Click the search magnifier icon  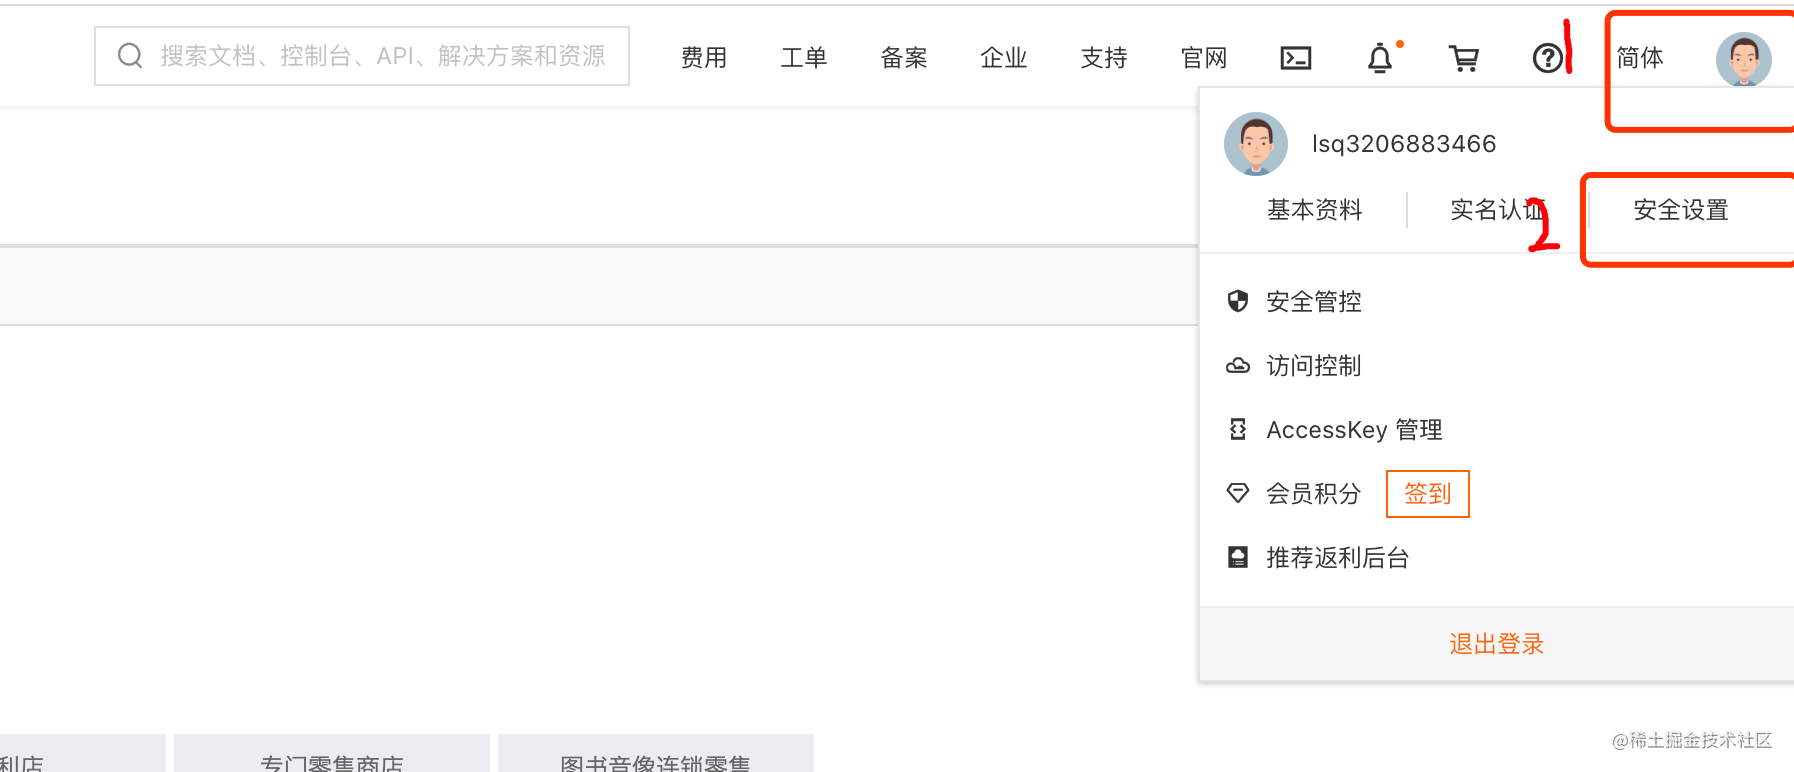(x=130, y=56)
